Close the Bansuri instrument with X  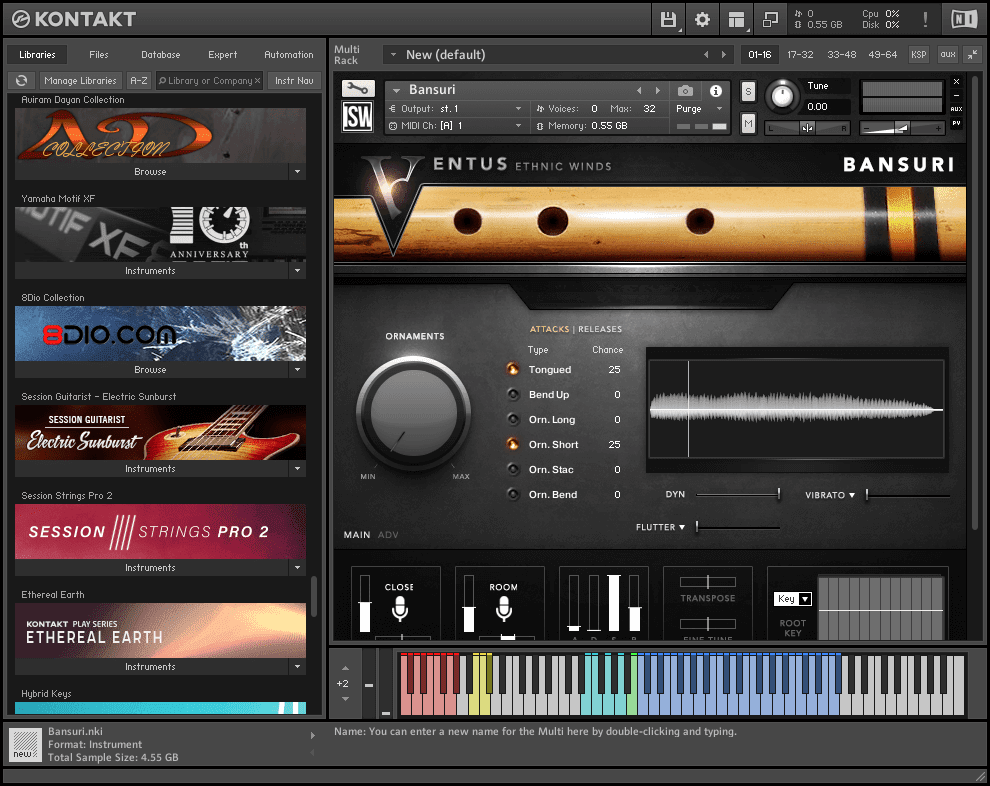(x=956, y=82)
